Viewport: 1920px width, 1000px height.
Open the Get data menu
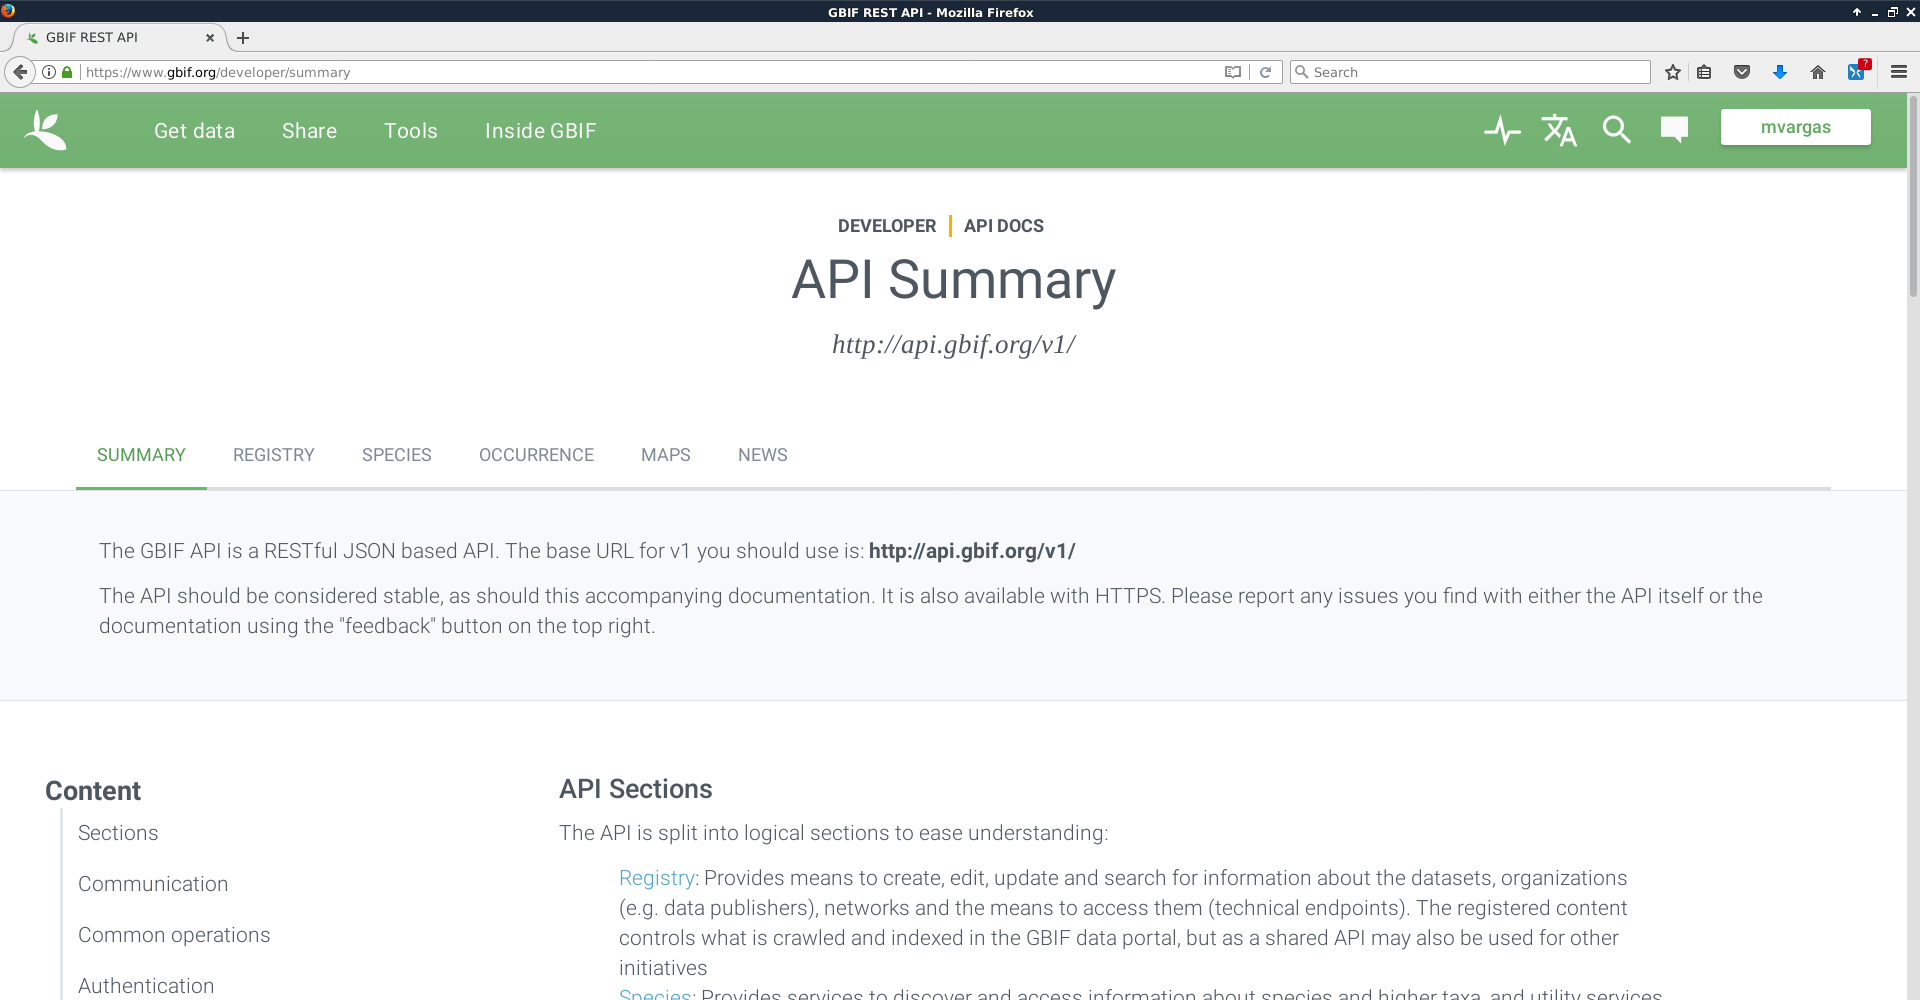(194, 131)
